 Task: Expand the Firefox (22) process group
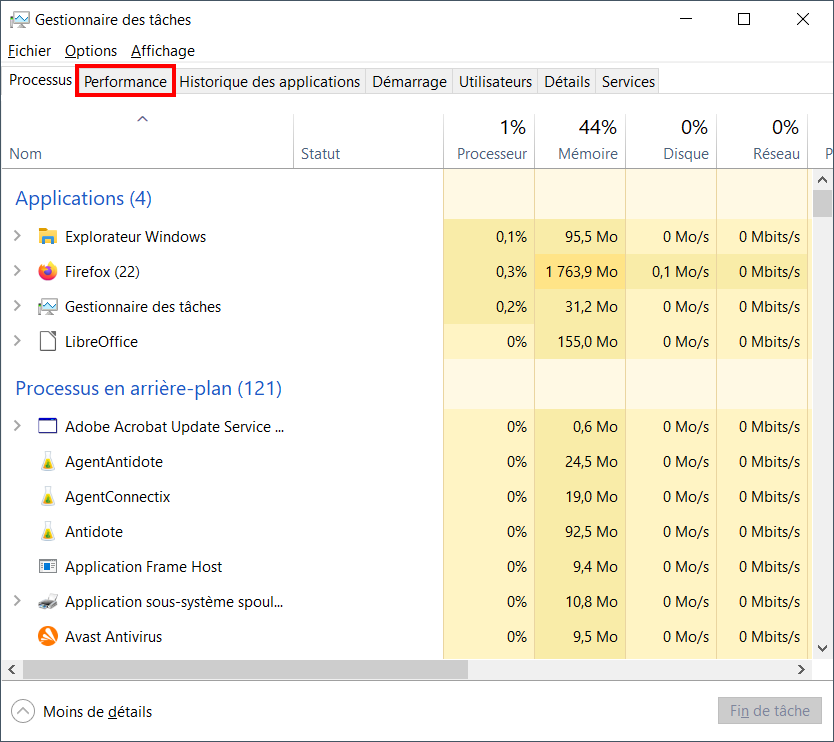tap(17, 271)
